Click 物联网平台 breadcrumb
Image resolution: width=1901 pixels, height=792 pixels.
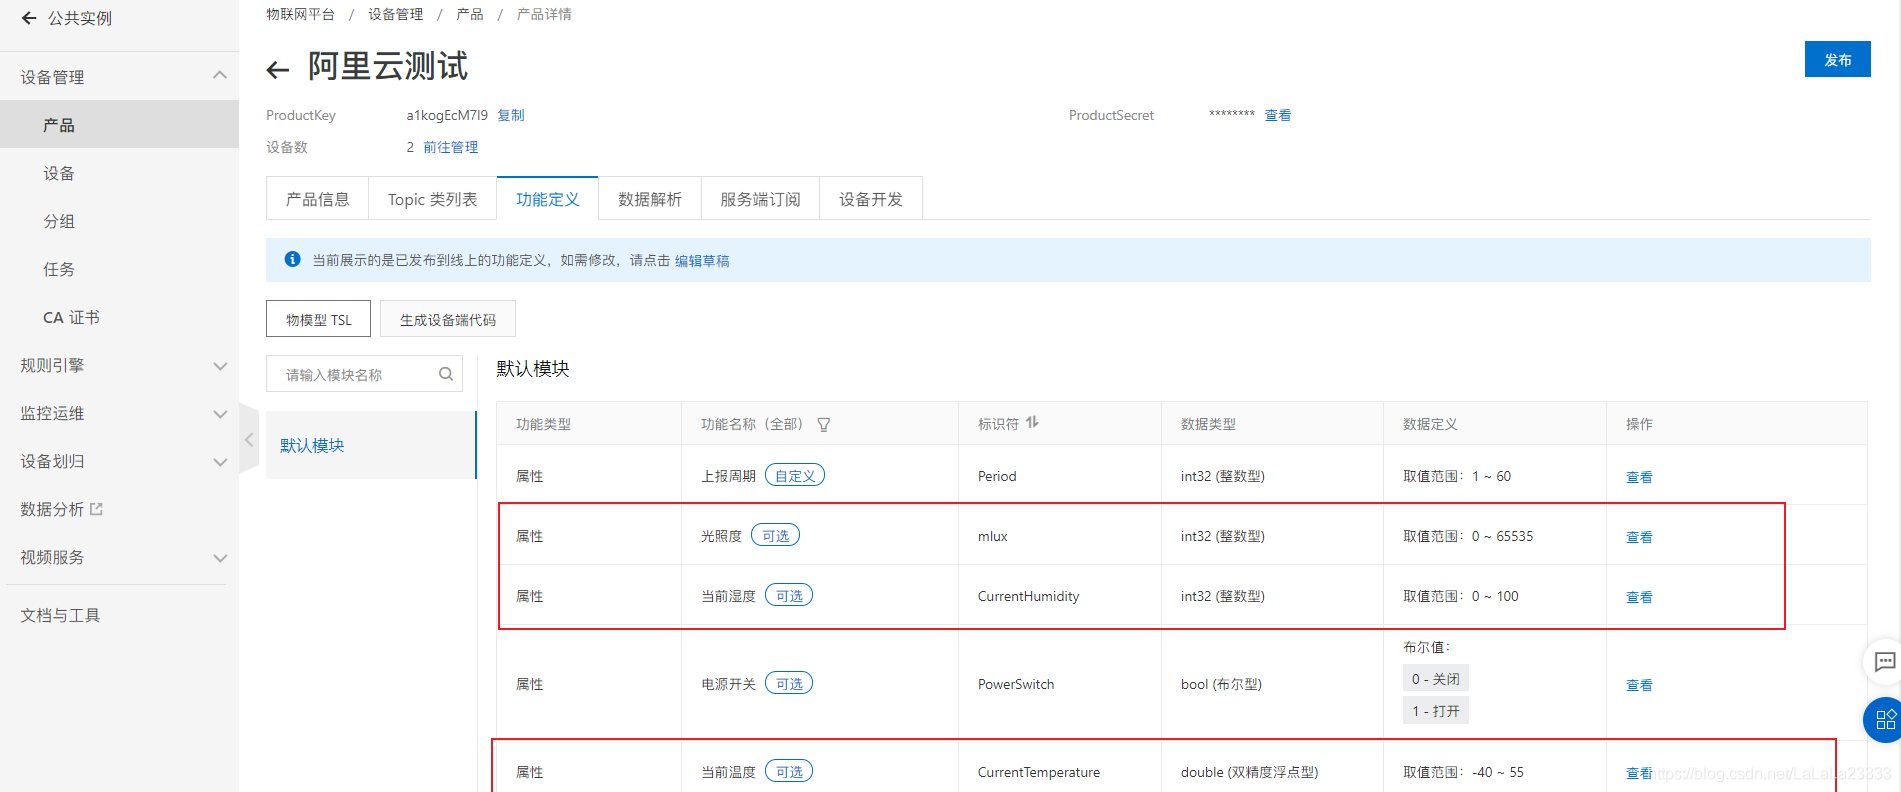click(300, 14)
